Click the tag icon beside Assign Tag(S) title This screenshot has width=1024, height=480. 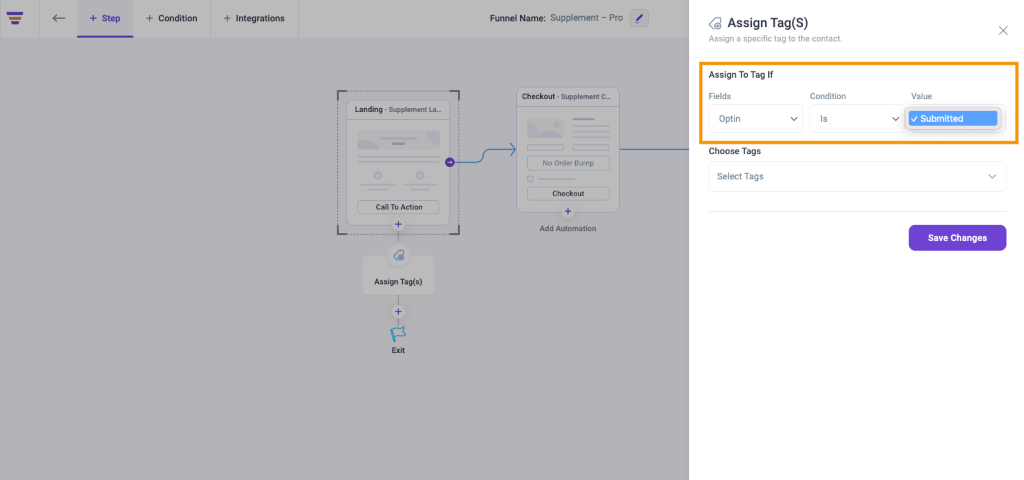715,24
